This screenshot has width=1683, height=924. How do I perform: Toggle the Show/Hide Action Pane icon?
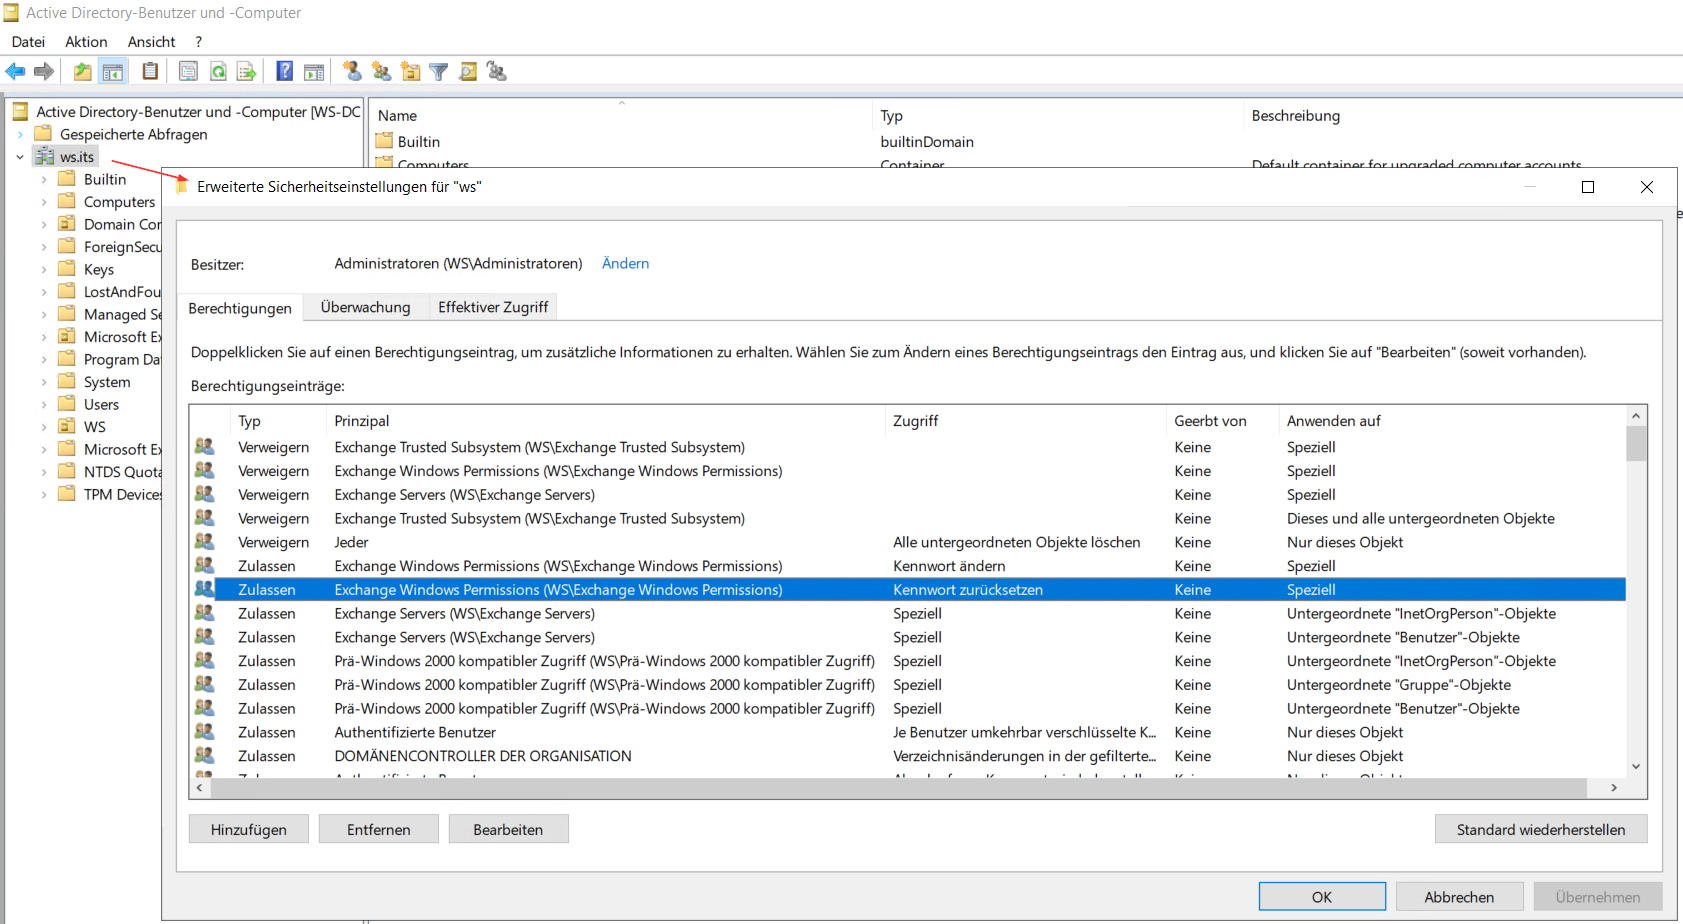[x=314, y=71]
